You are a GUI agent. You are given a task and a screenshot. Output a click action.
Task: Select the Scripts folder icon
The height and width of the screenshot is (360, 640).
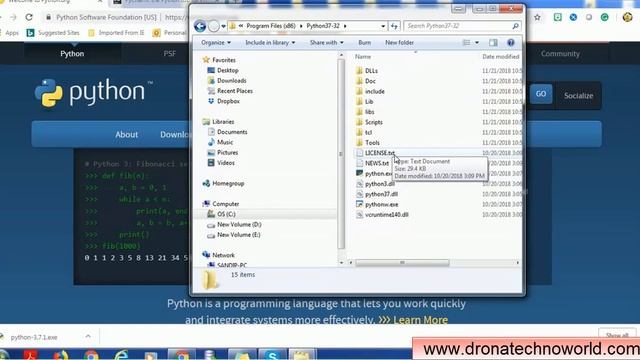click(359, 122)
